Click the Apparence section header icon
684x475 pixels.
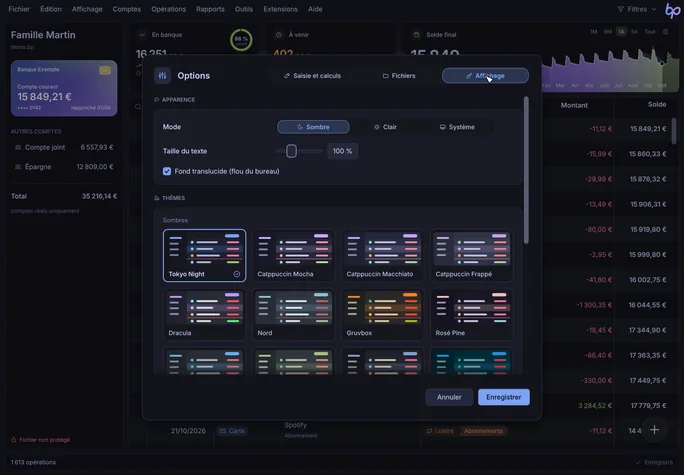(157, 100)
